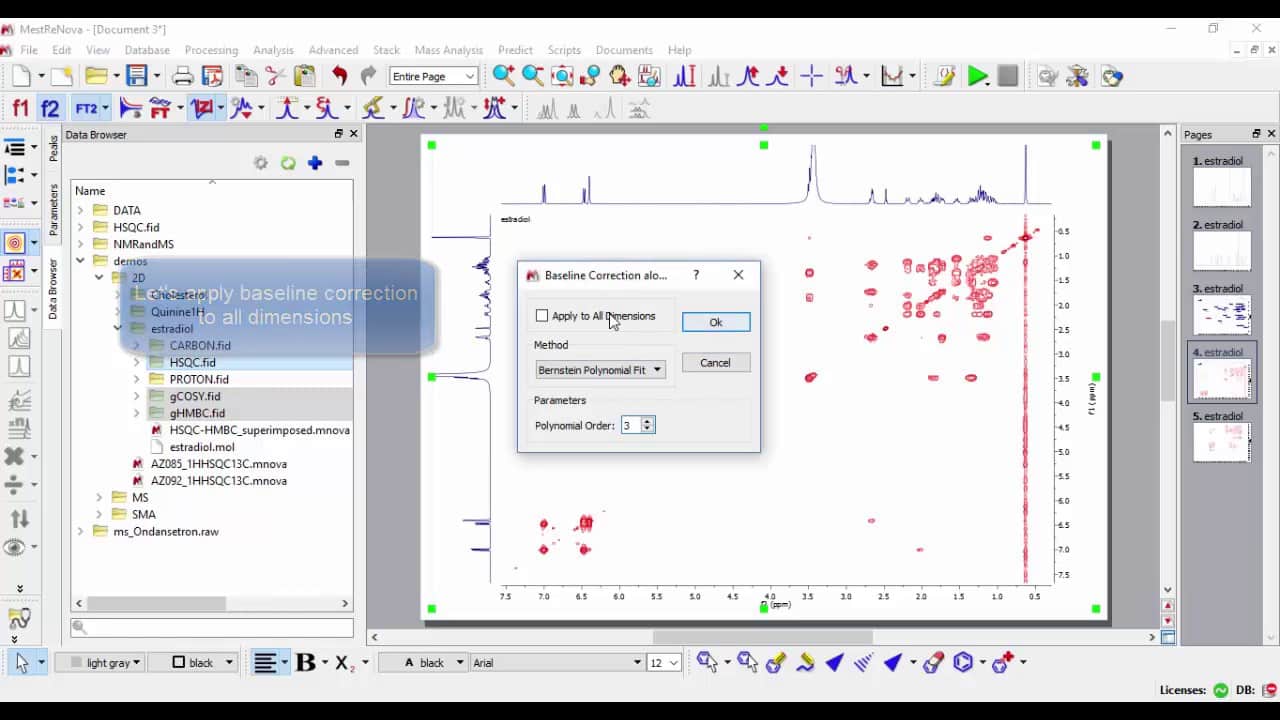Click the Print icon in toolbar
Screen dimensions: 1280x720
183,76
